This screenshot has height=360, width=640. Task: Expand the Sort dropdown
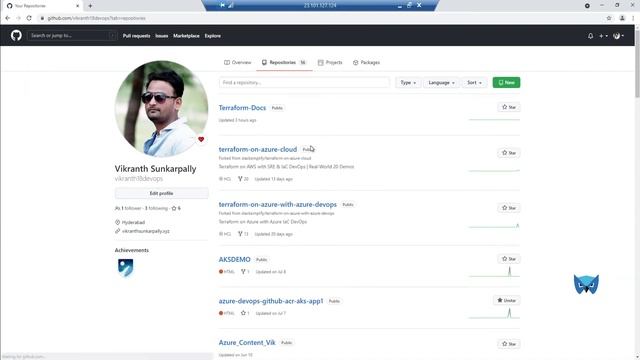pyautogui.click(x=474, y=82)
